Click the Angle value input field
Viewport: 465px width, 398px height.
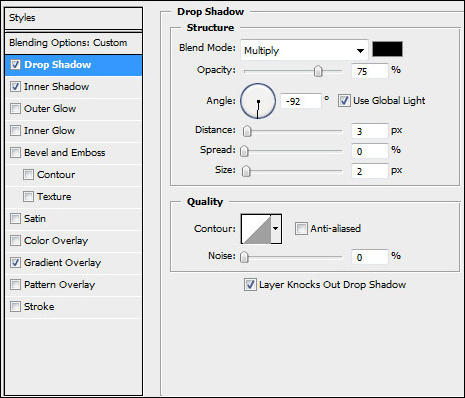point(301,101)
